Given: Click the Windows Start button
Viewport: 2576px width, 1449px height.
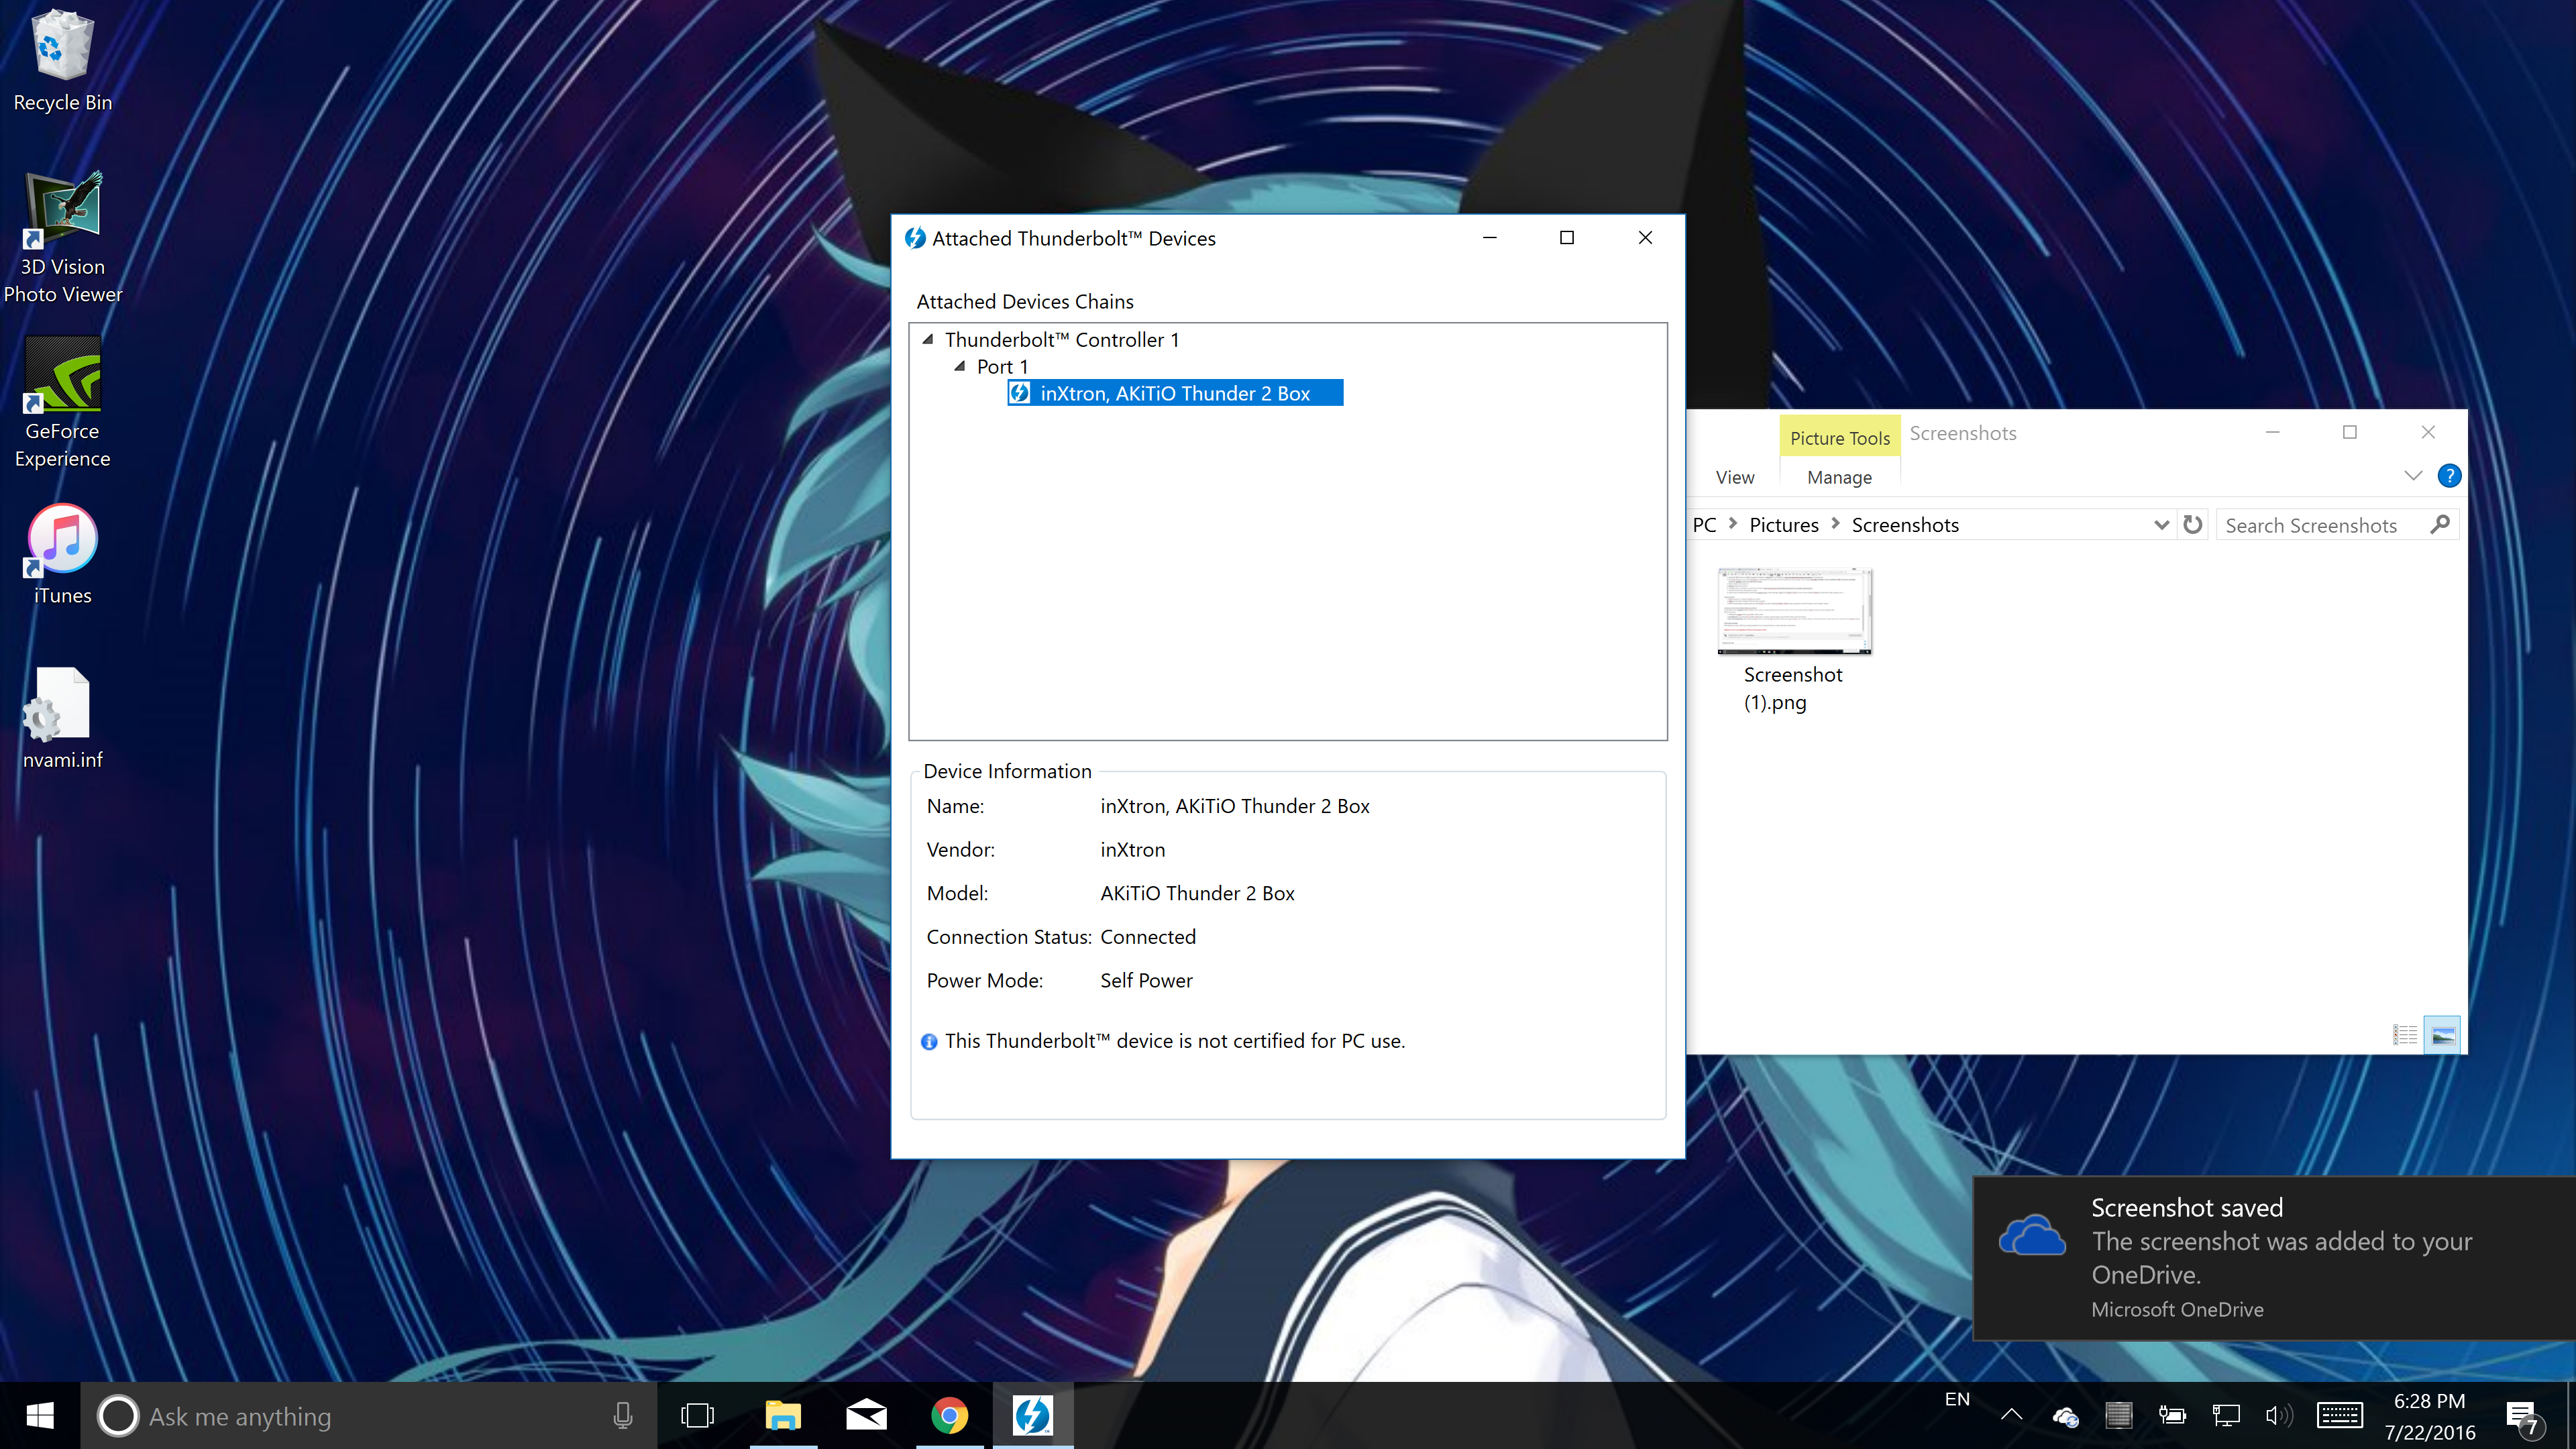Looking at the screenshot, I should 40,1416.
